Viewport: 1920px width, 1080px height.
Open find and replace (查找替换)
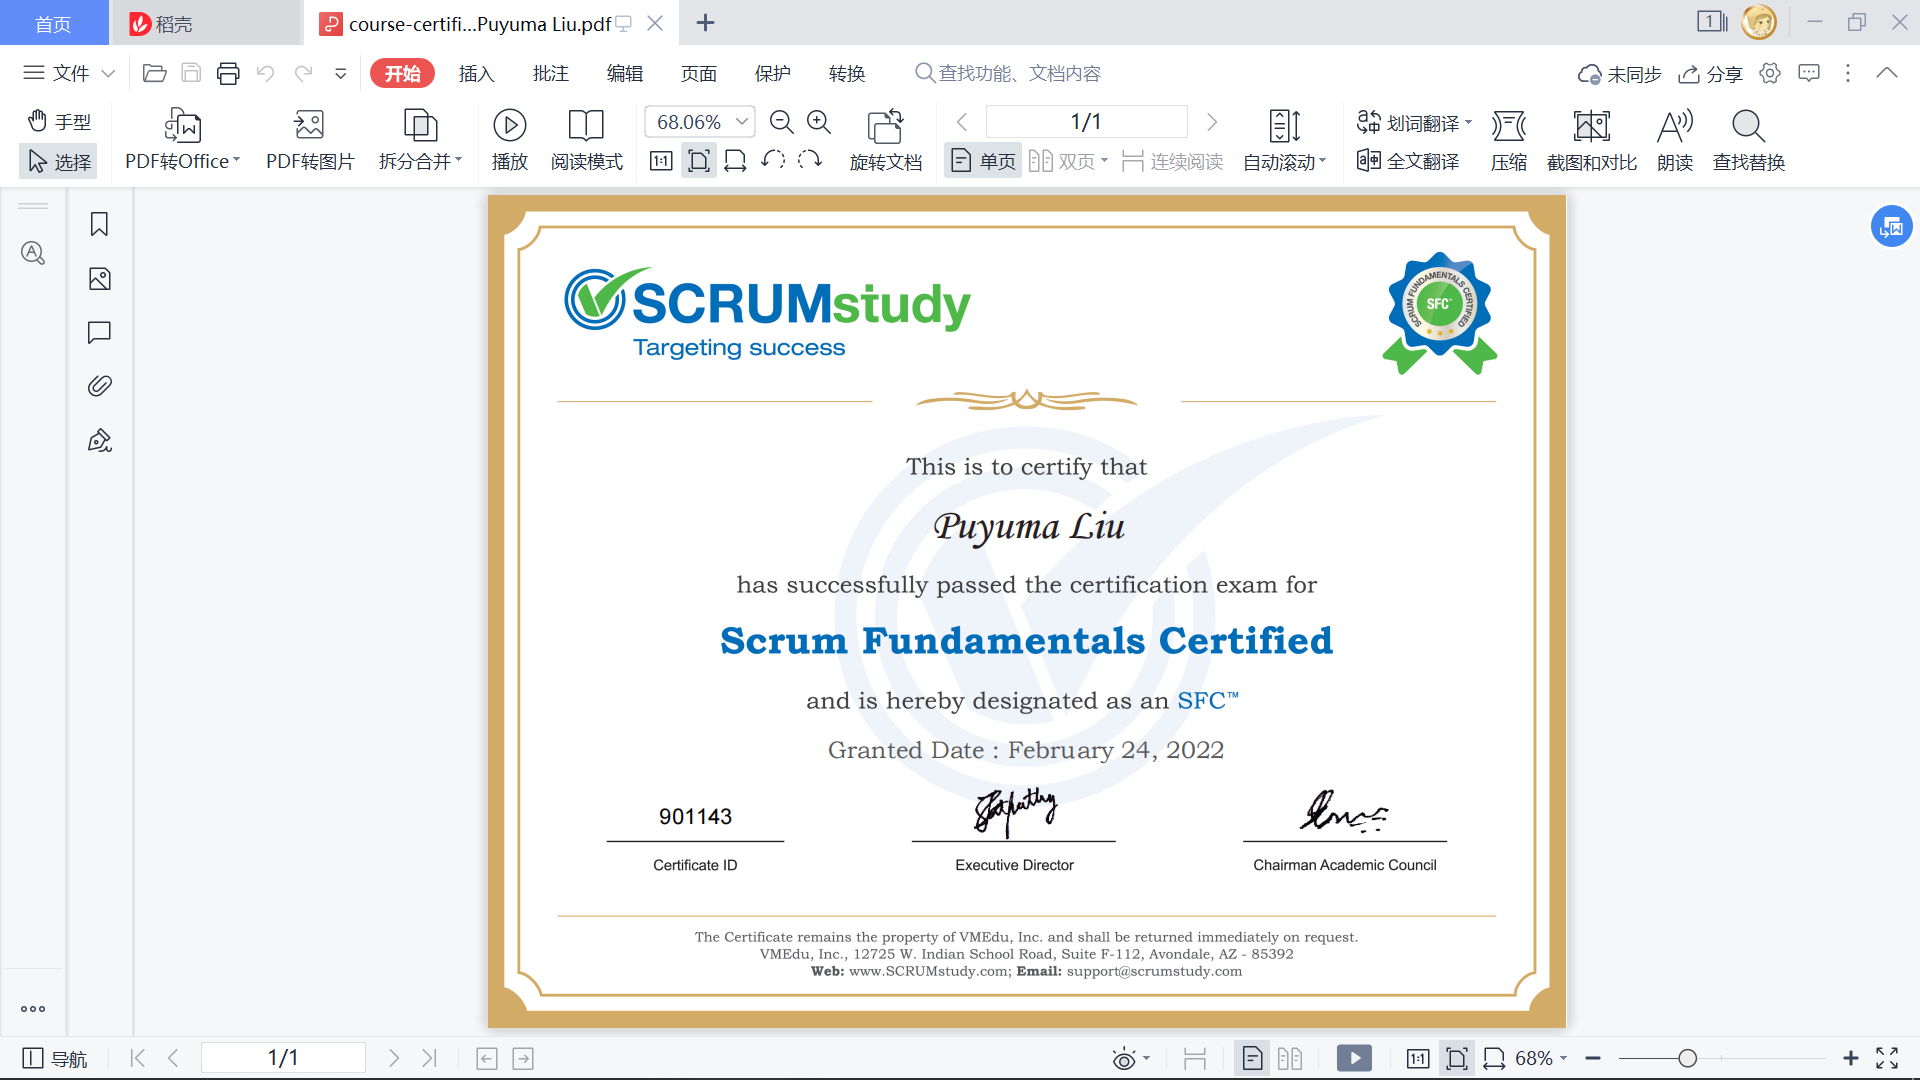pos(1749,140)
